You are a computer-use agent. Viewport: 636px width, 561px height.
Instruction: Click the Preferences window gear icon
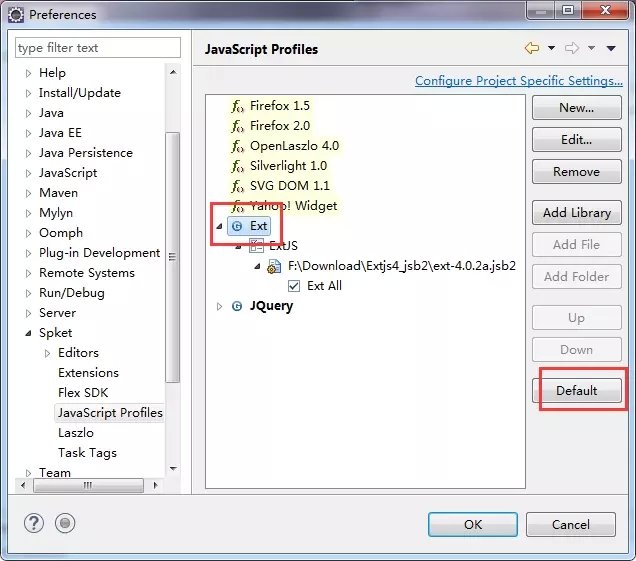pos(16,15)
